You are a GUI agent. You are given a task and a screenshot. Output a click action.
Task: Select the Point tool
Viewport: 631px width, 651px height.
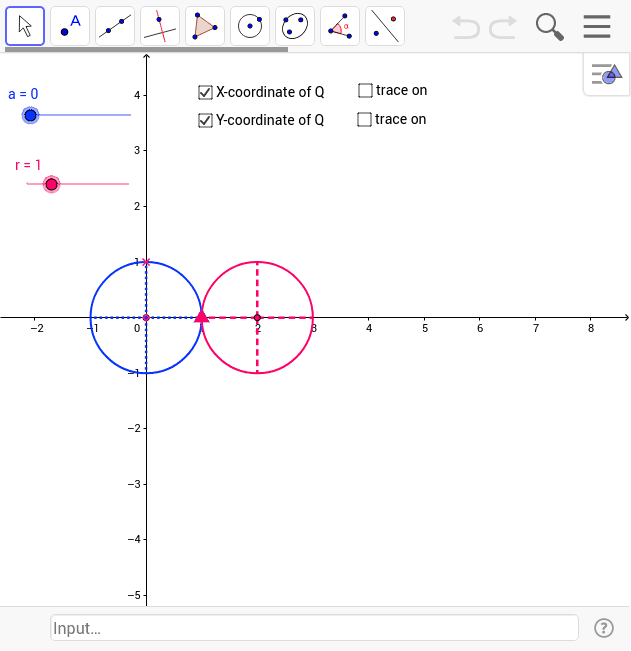70,26
